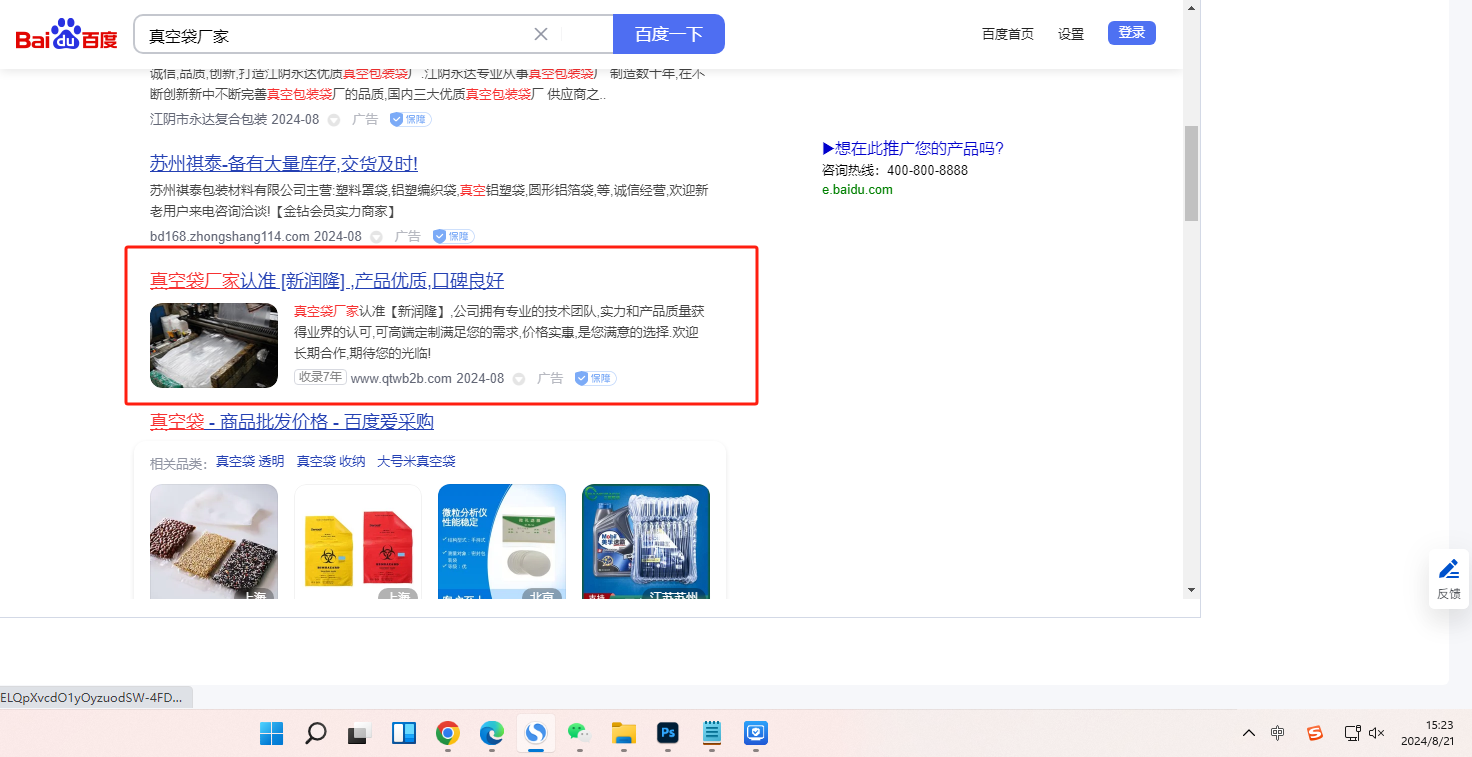Click the muted volume tray icon

1376,733
